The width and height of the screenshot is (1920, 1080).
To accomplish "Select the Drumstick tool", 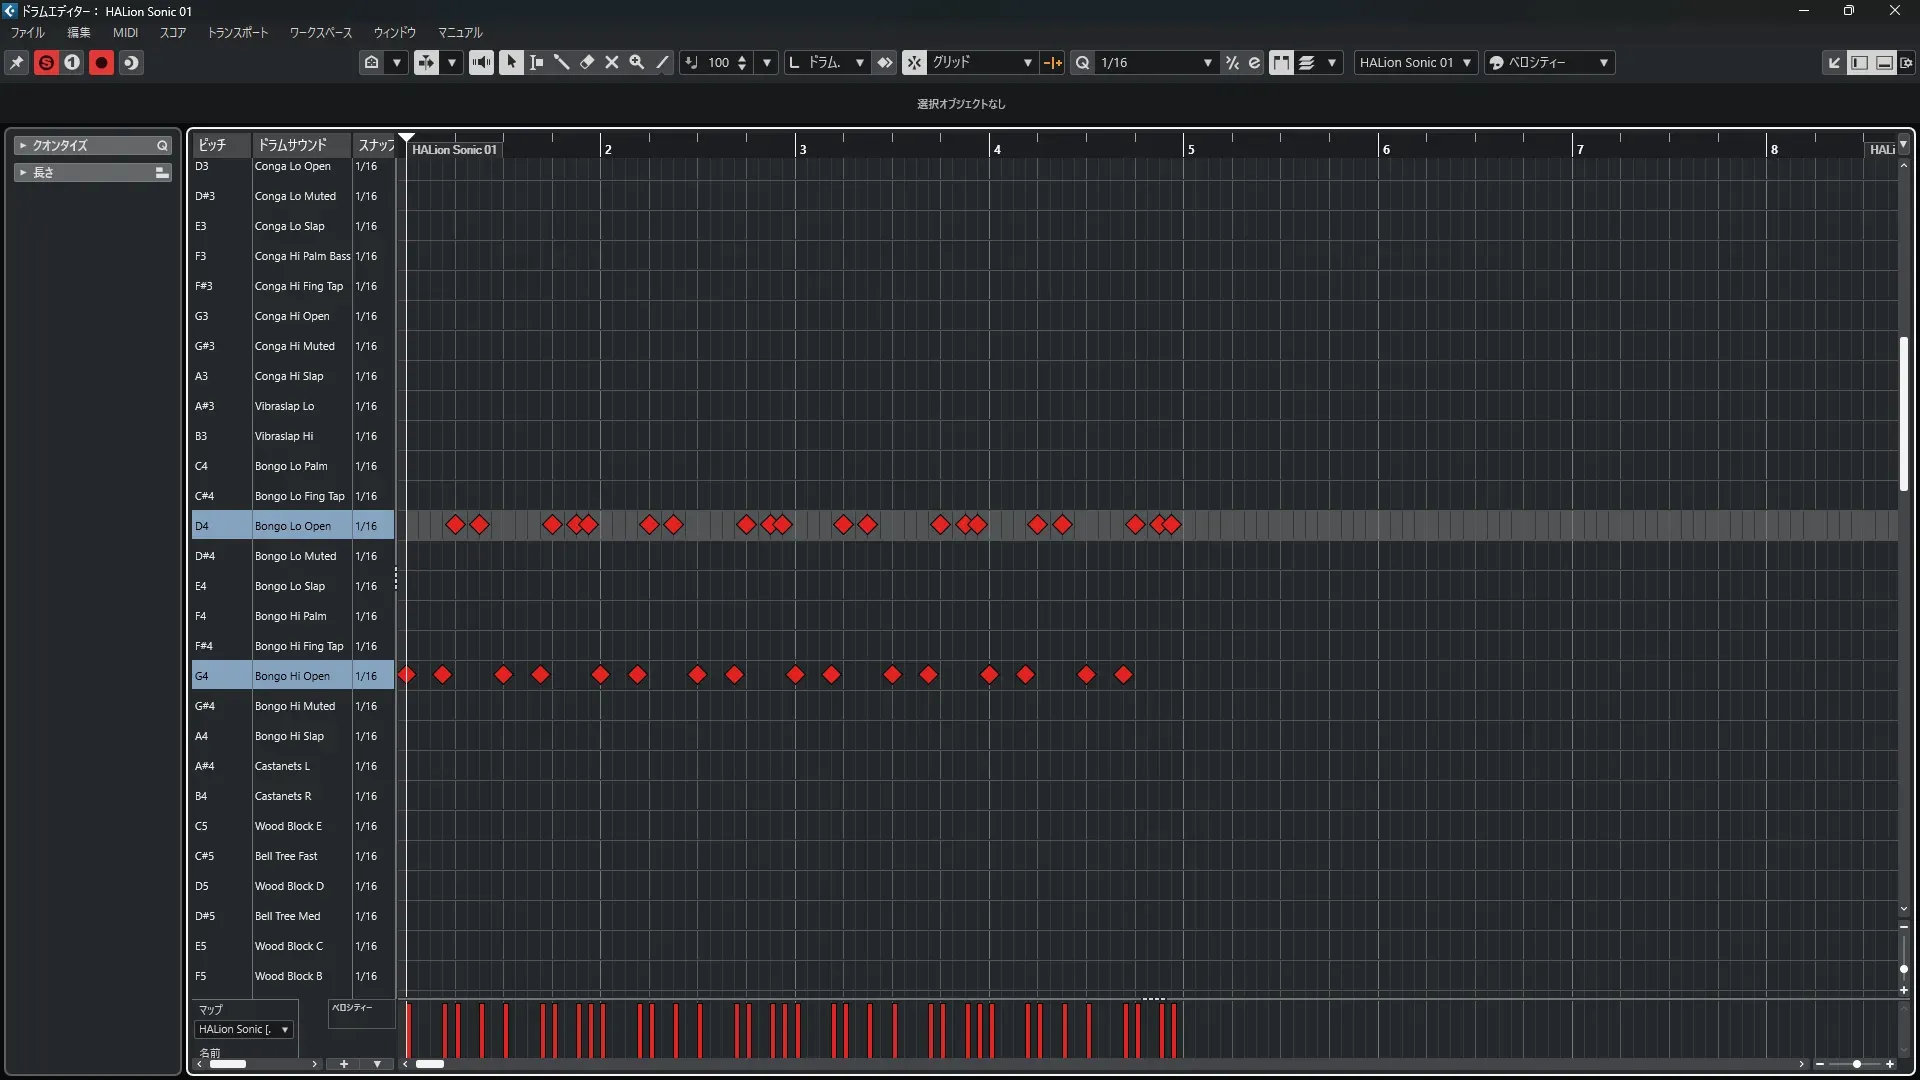I will coord(562,63).
